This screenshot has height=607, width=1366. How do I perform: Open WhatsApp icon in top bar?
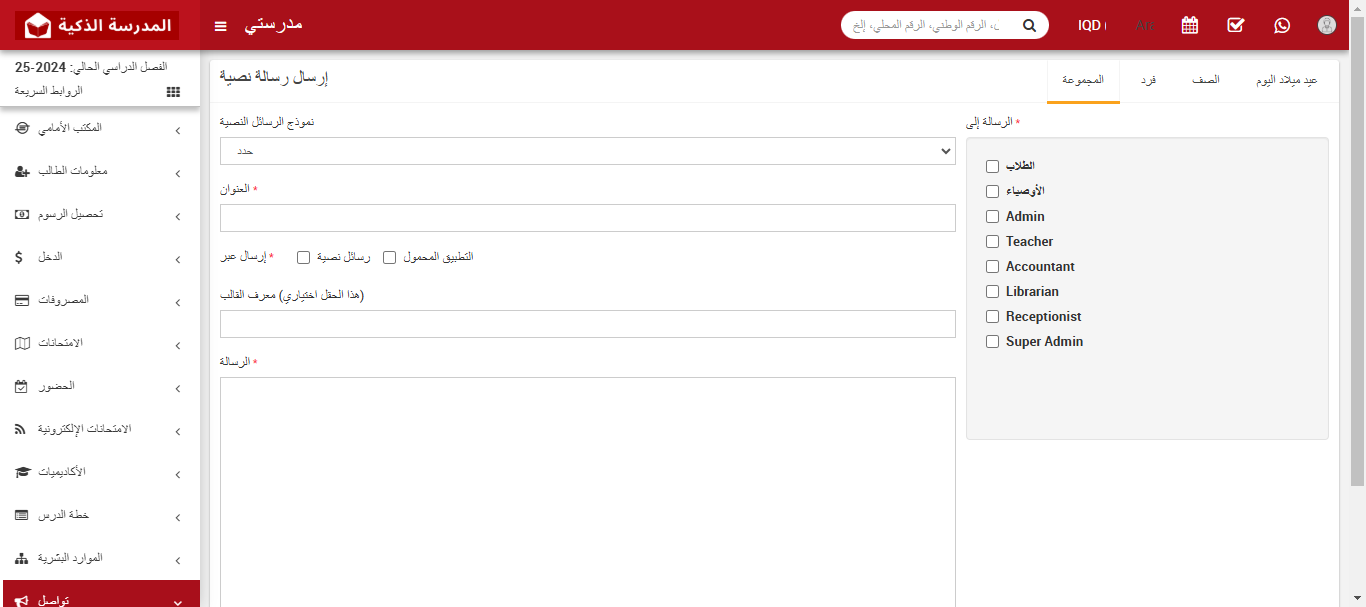click(1282, 25)
